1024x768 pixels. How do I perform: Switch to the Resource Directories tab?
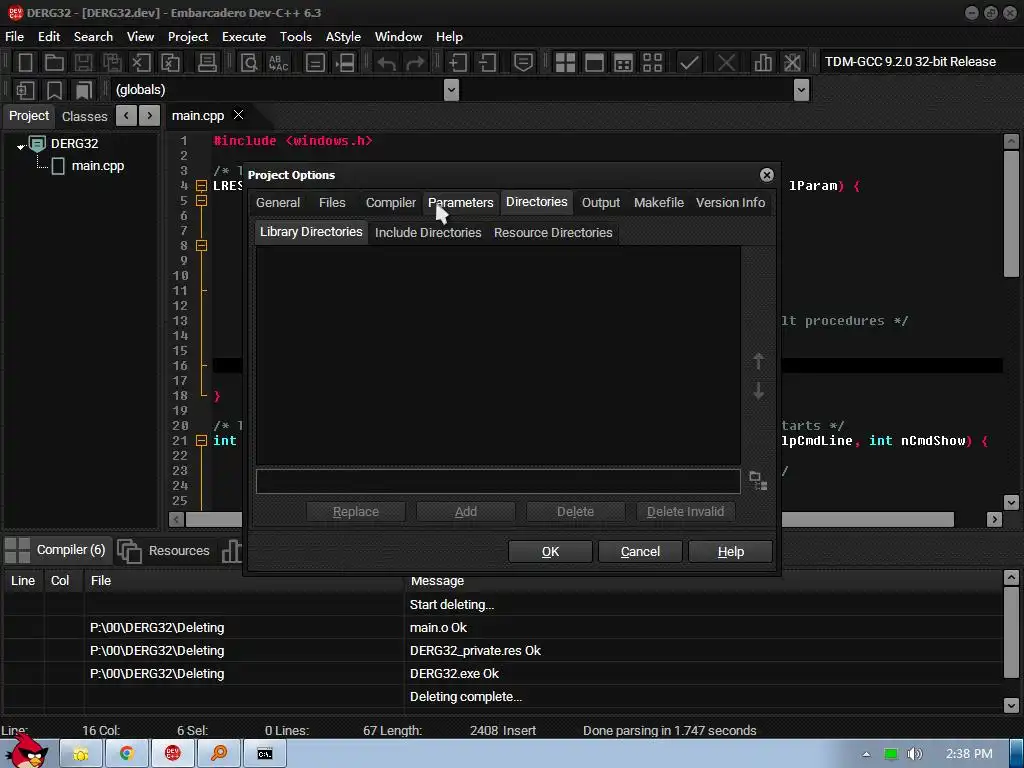point(552,232)
